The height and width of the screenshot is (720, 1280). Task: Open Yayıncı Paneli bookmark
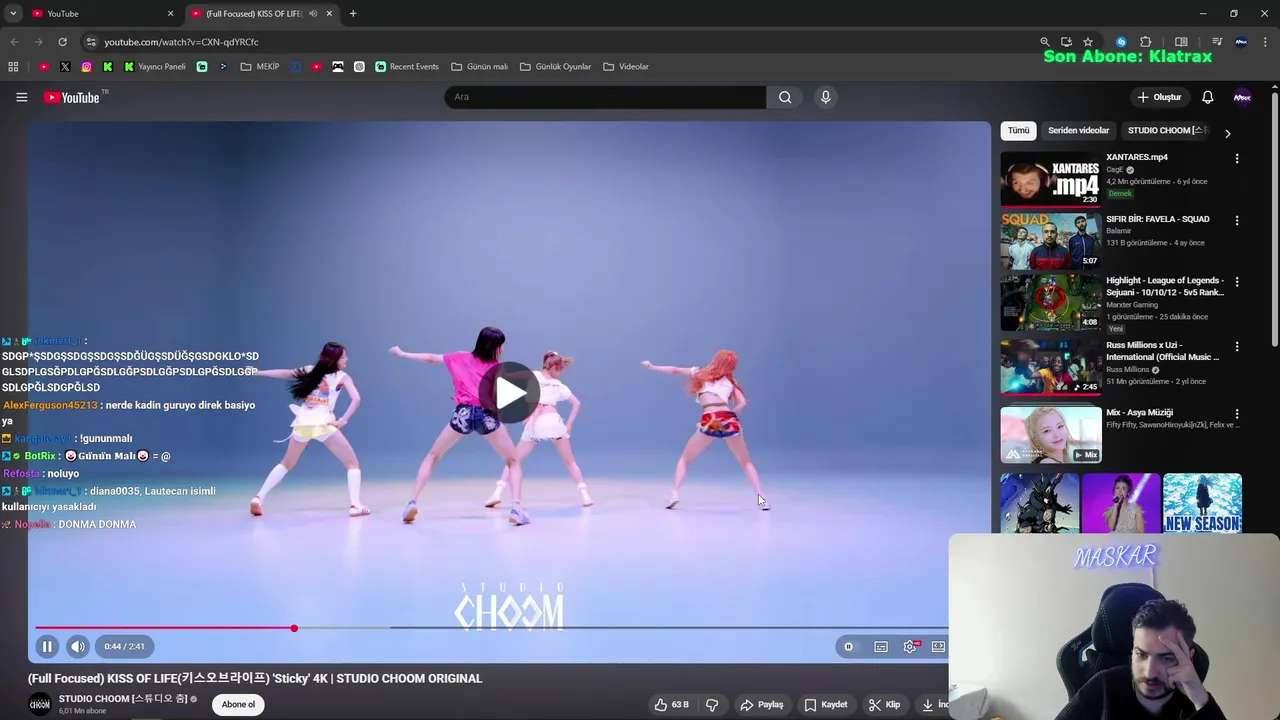(x=155, y=67)
